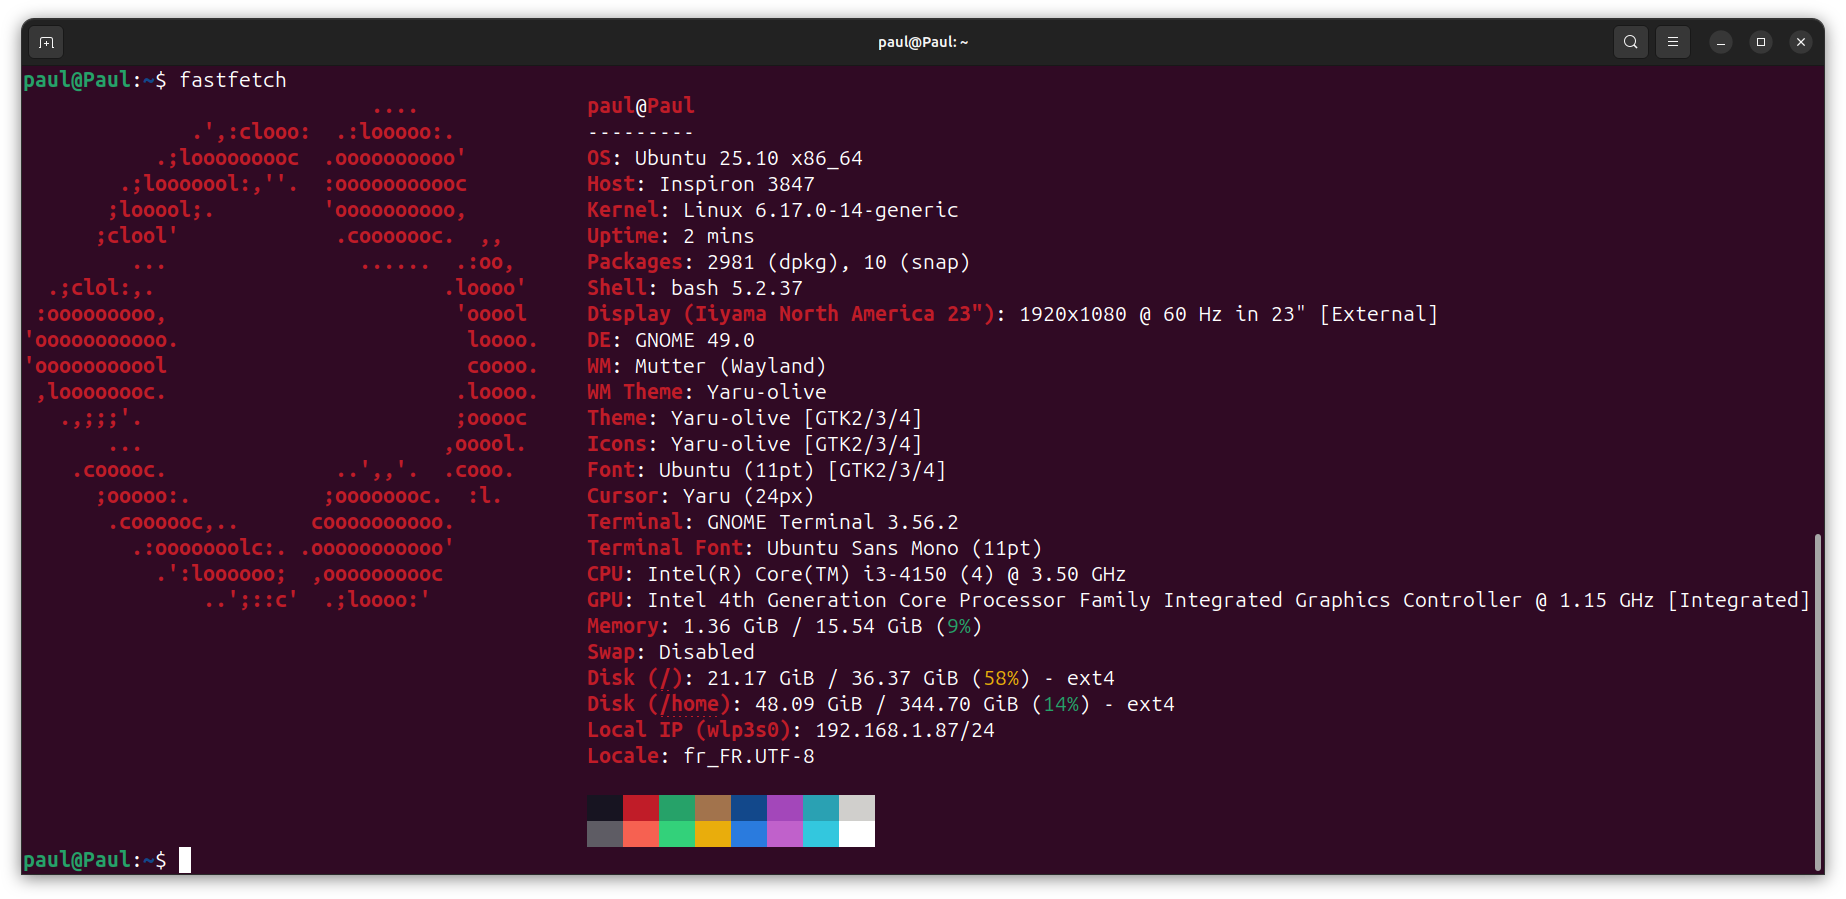
Task: Open the hamburger main menu
Action: pyautogui.click(x=1672, y=42)
